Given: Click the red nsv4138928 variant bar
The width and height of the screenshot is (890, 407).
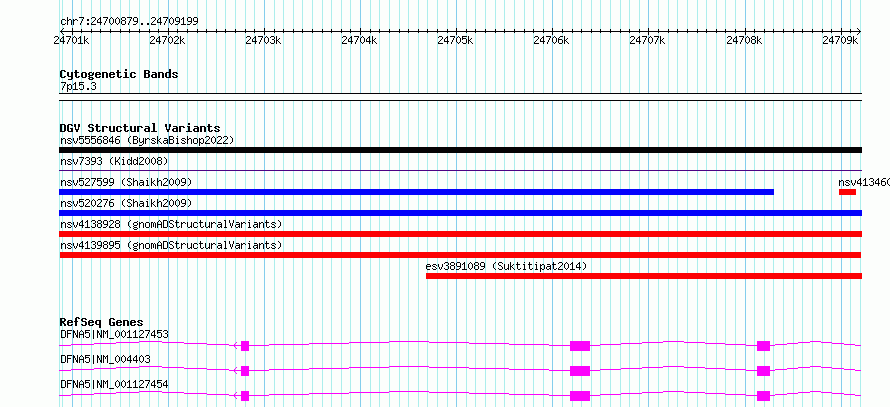Looking at the screenshot, I should click(460, 234).
